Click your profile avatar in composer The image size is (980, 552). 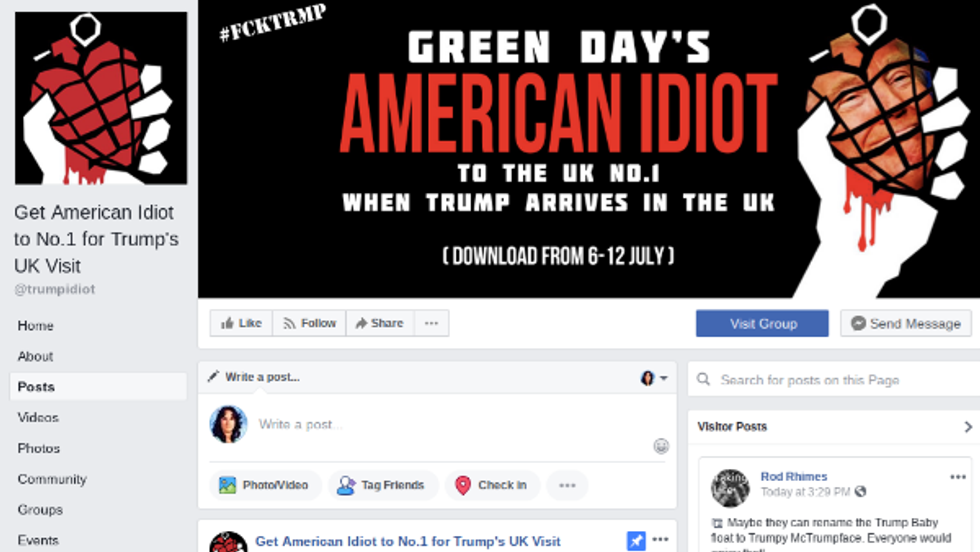pos(228,424)
